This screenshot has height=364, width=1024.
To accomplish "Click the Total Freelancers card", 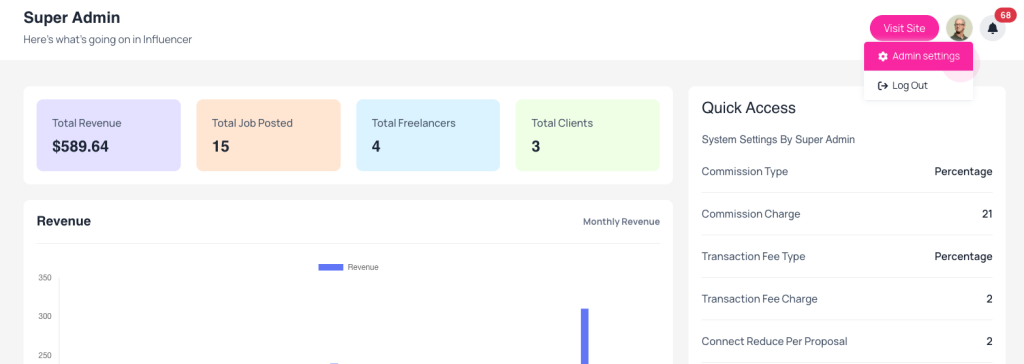I will pyautogui.click(x=428, y=135).
